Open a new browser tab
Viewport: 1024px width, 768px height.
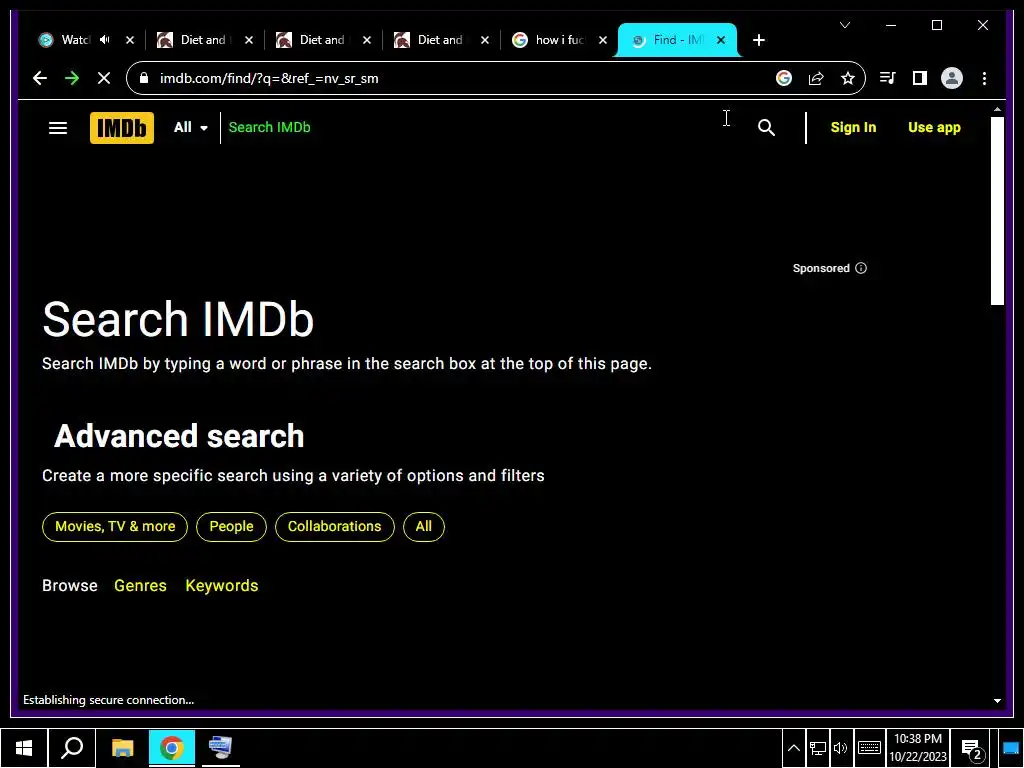tap(758, 40)
